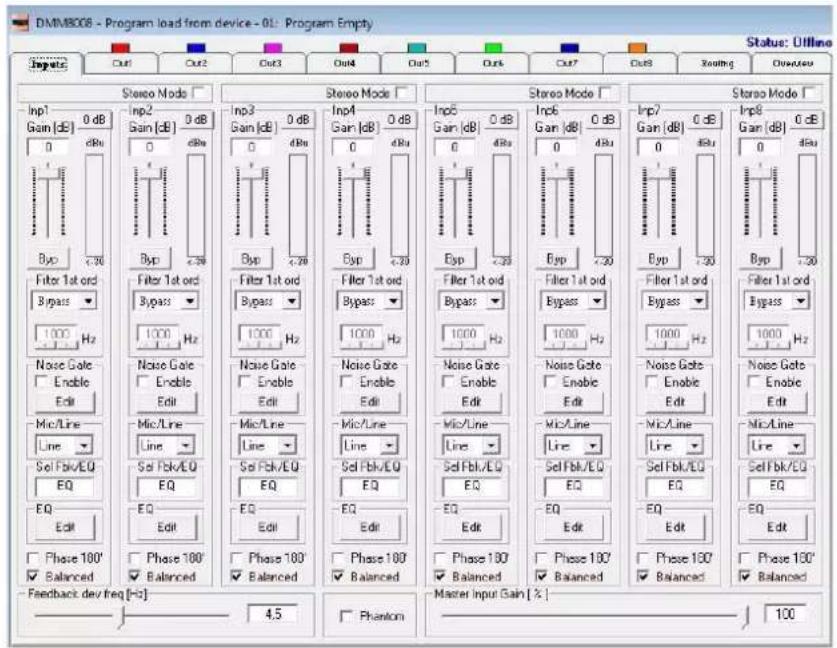Click the green Out6 color indicator

[x=493, y=49]
